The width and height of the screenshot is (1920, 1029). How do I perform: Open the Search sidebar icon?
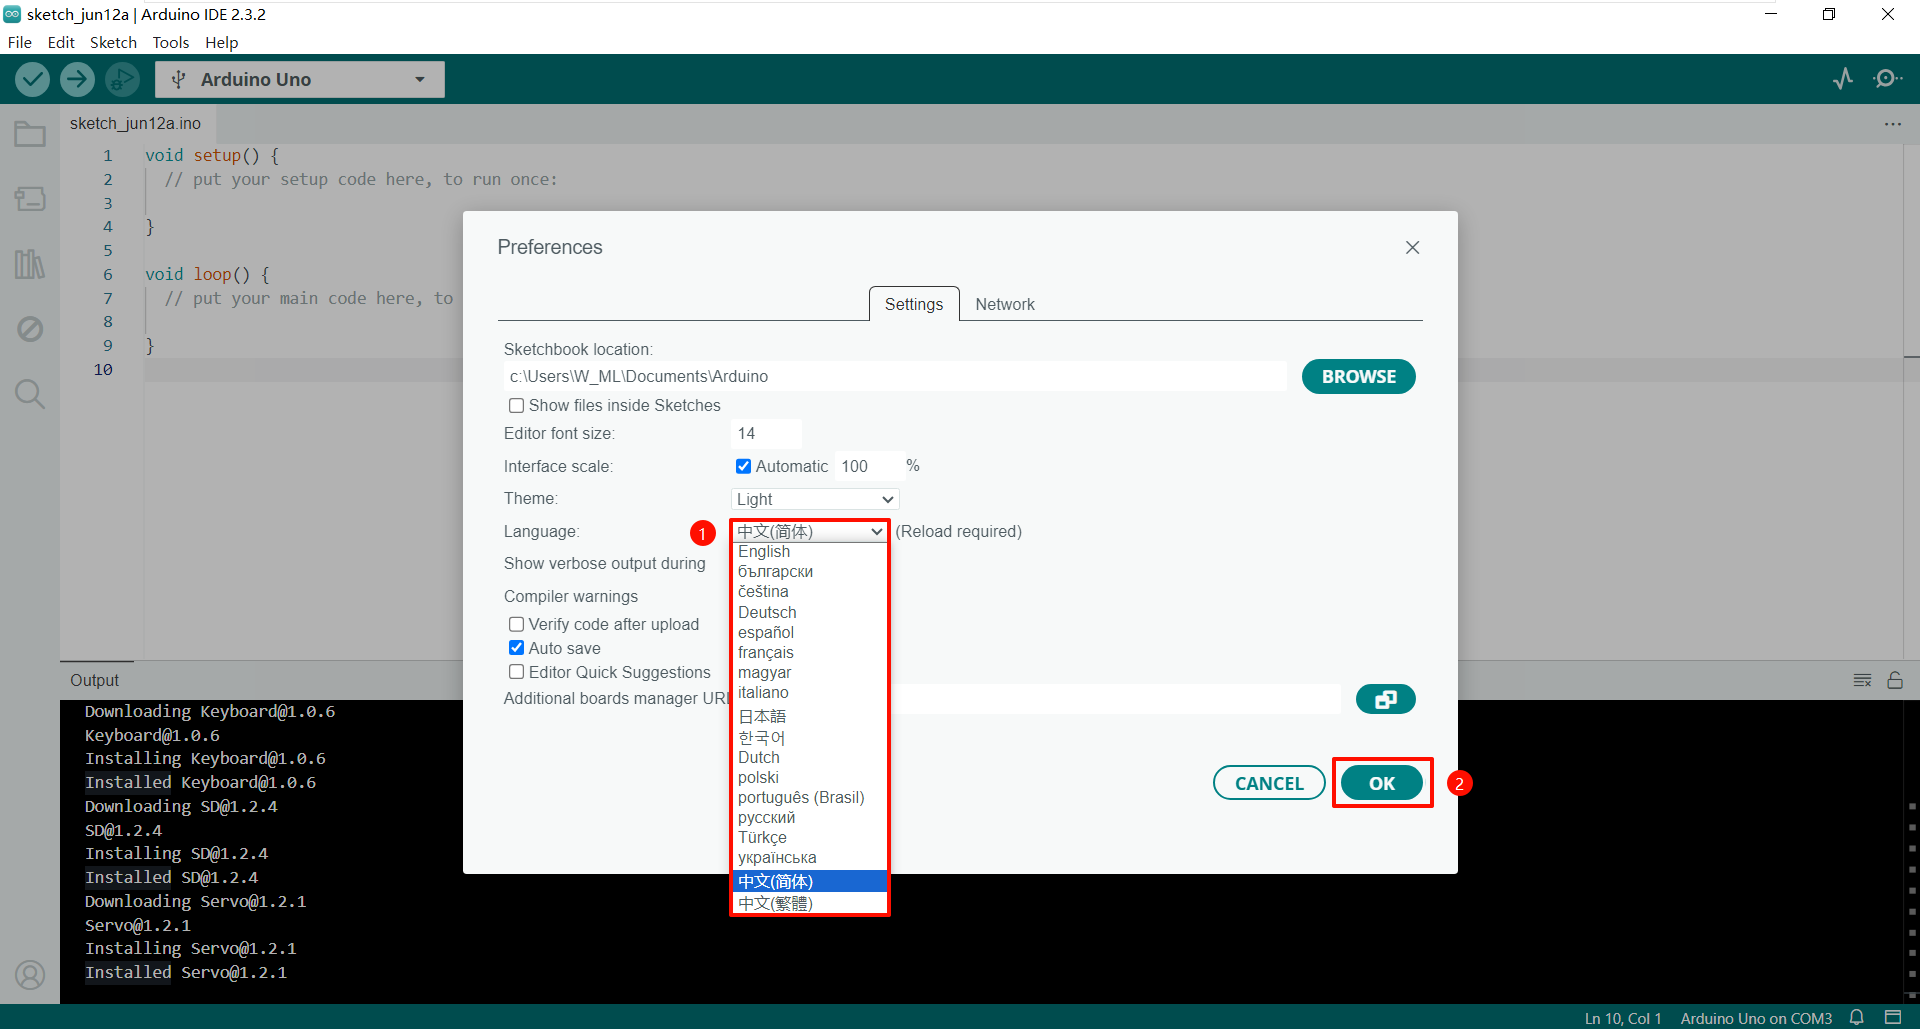pyautogui.click(x=30, y=394)
